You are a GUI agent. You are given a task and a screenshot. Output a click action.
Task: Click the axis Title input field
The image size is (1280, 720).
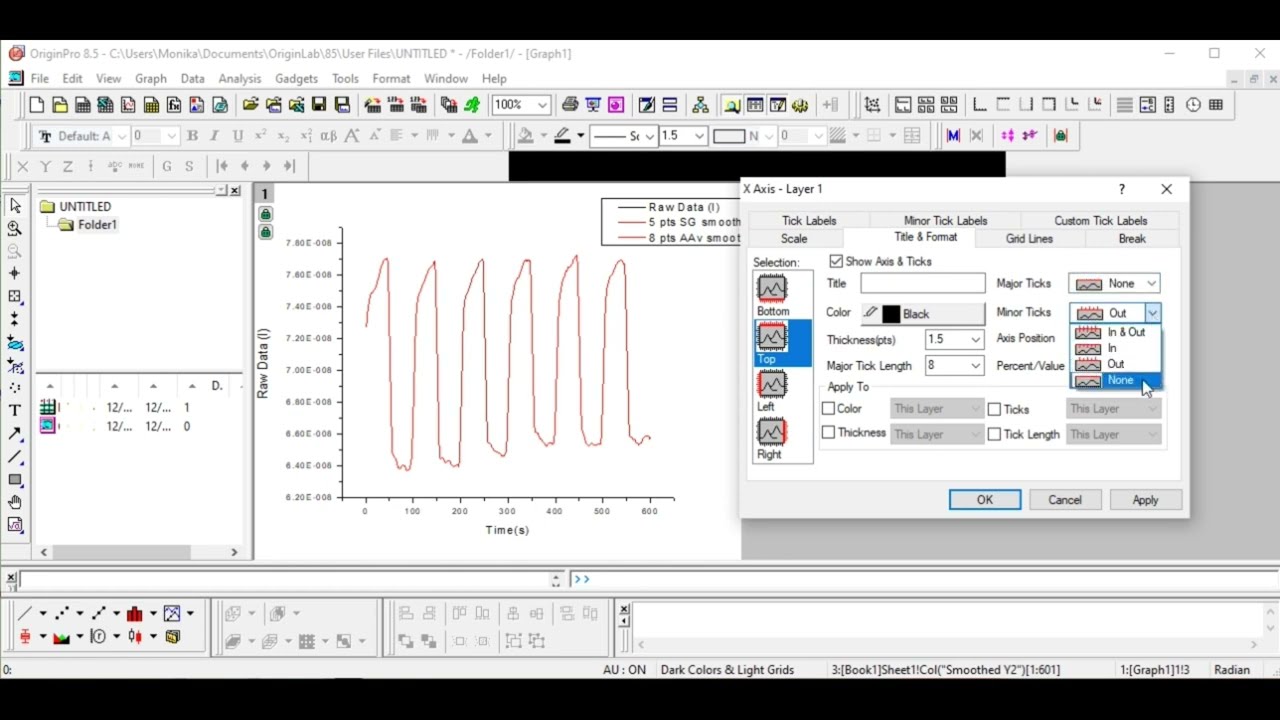point(922,284)
